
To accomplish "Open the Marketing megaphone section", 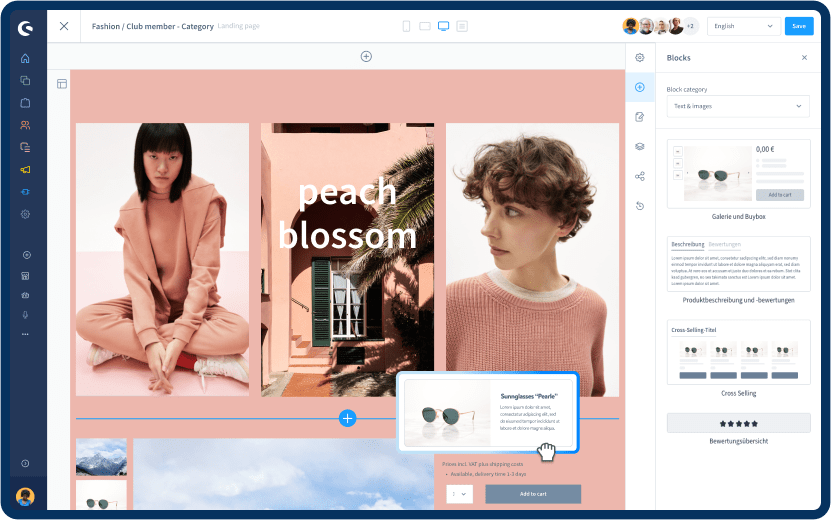I will 25,169.
